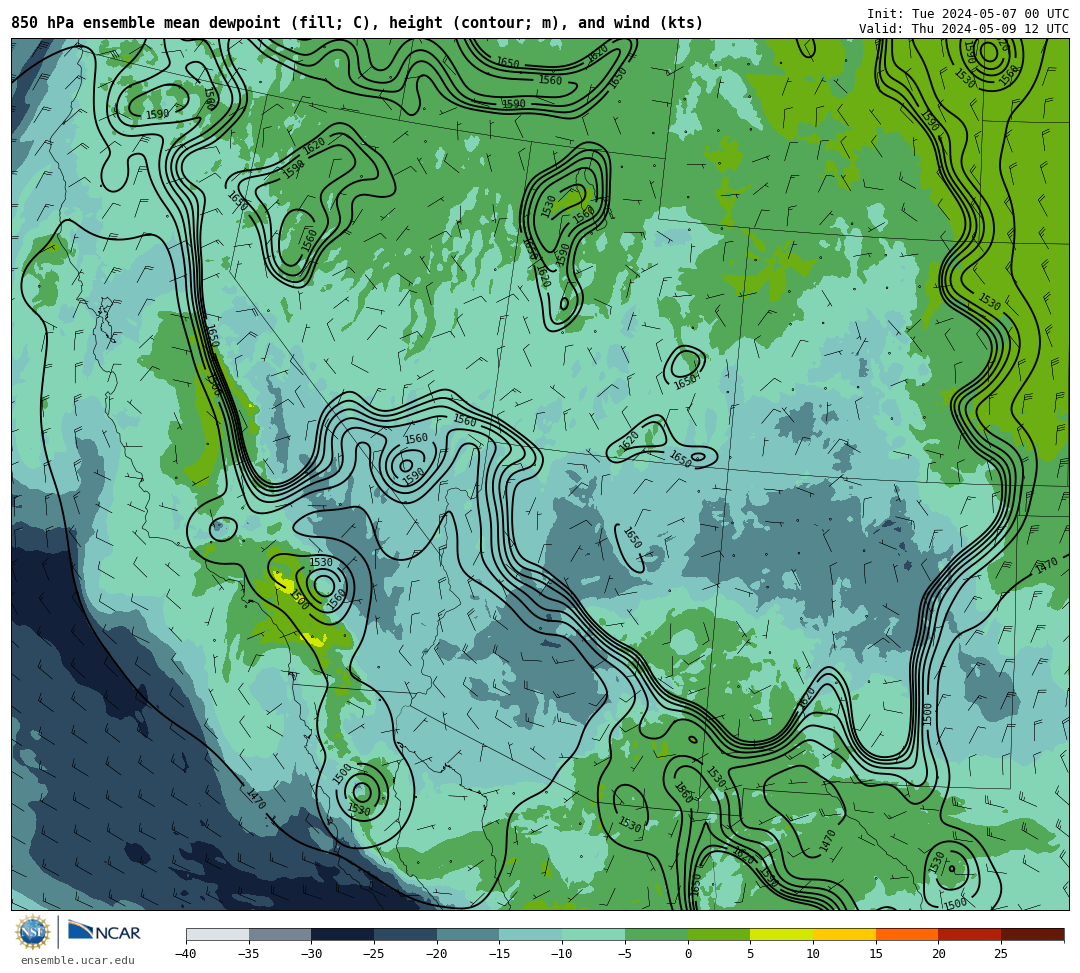1080x973 pixels.
Task: Pick the amber 10 to 15 swatch
Action: click(x=844, y=934)
